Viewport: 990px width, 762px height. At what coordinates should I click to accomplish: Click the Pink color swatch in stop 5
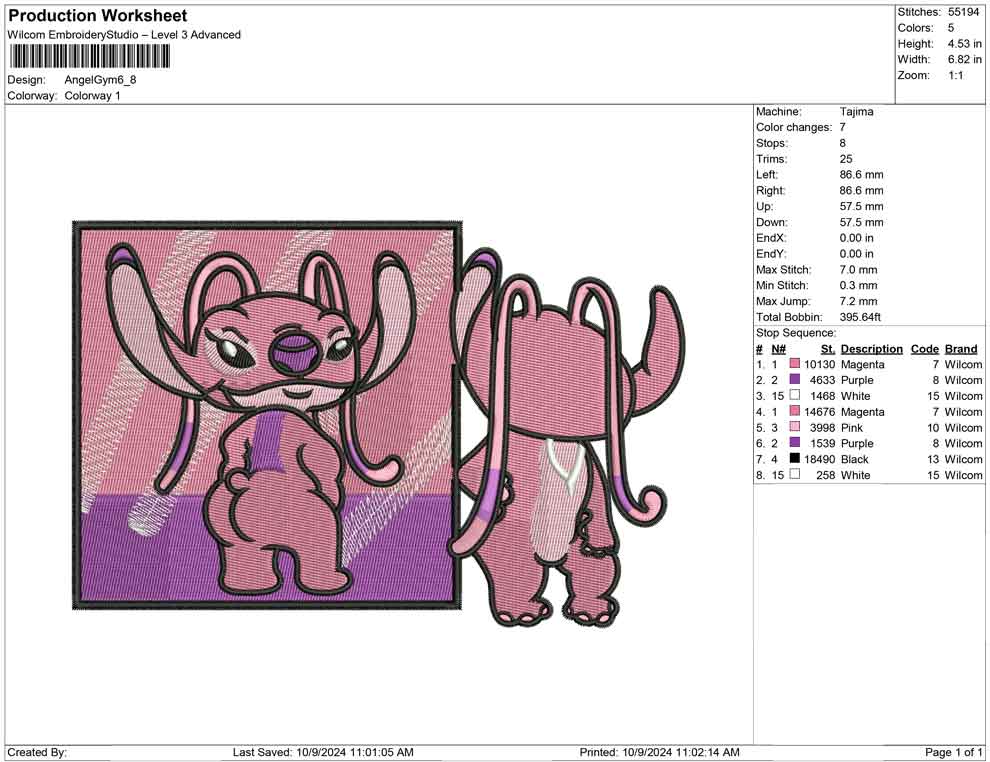(795, 427)
